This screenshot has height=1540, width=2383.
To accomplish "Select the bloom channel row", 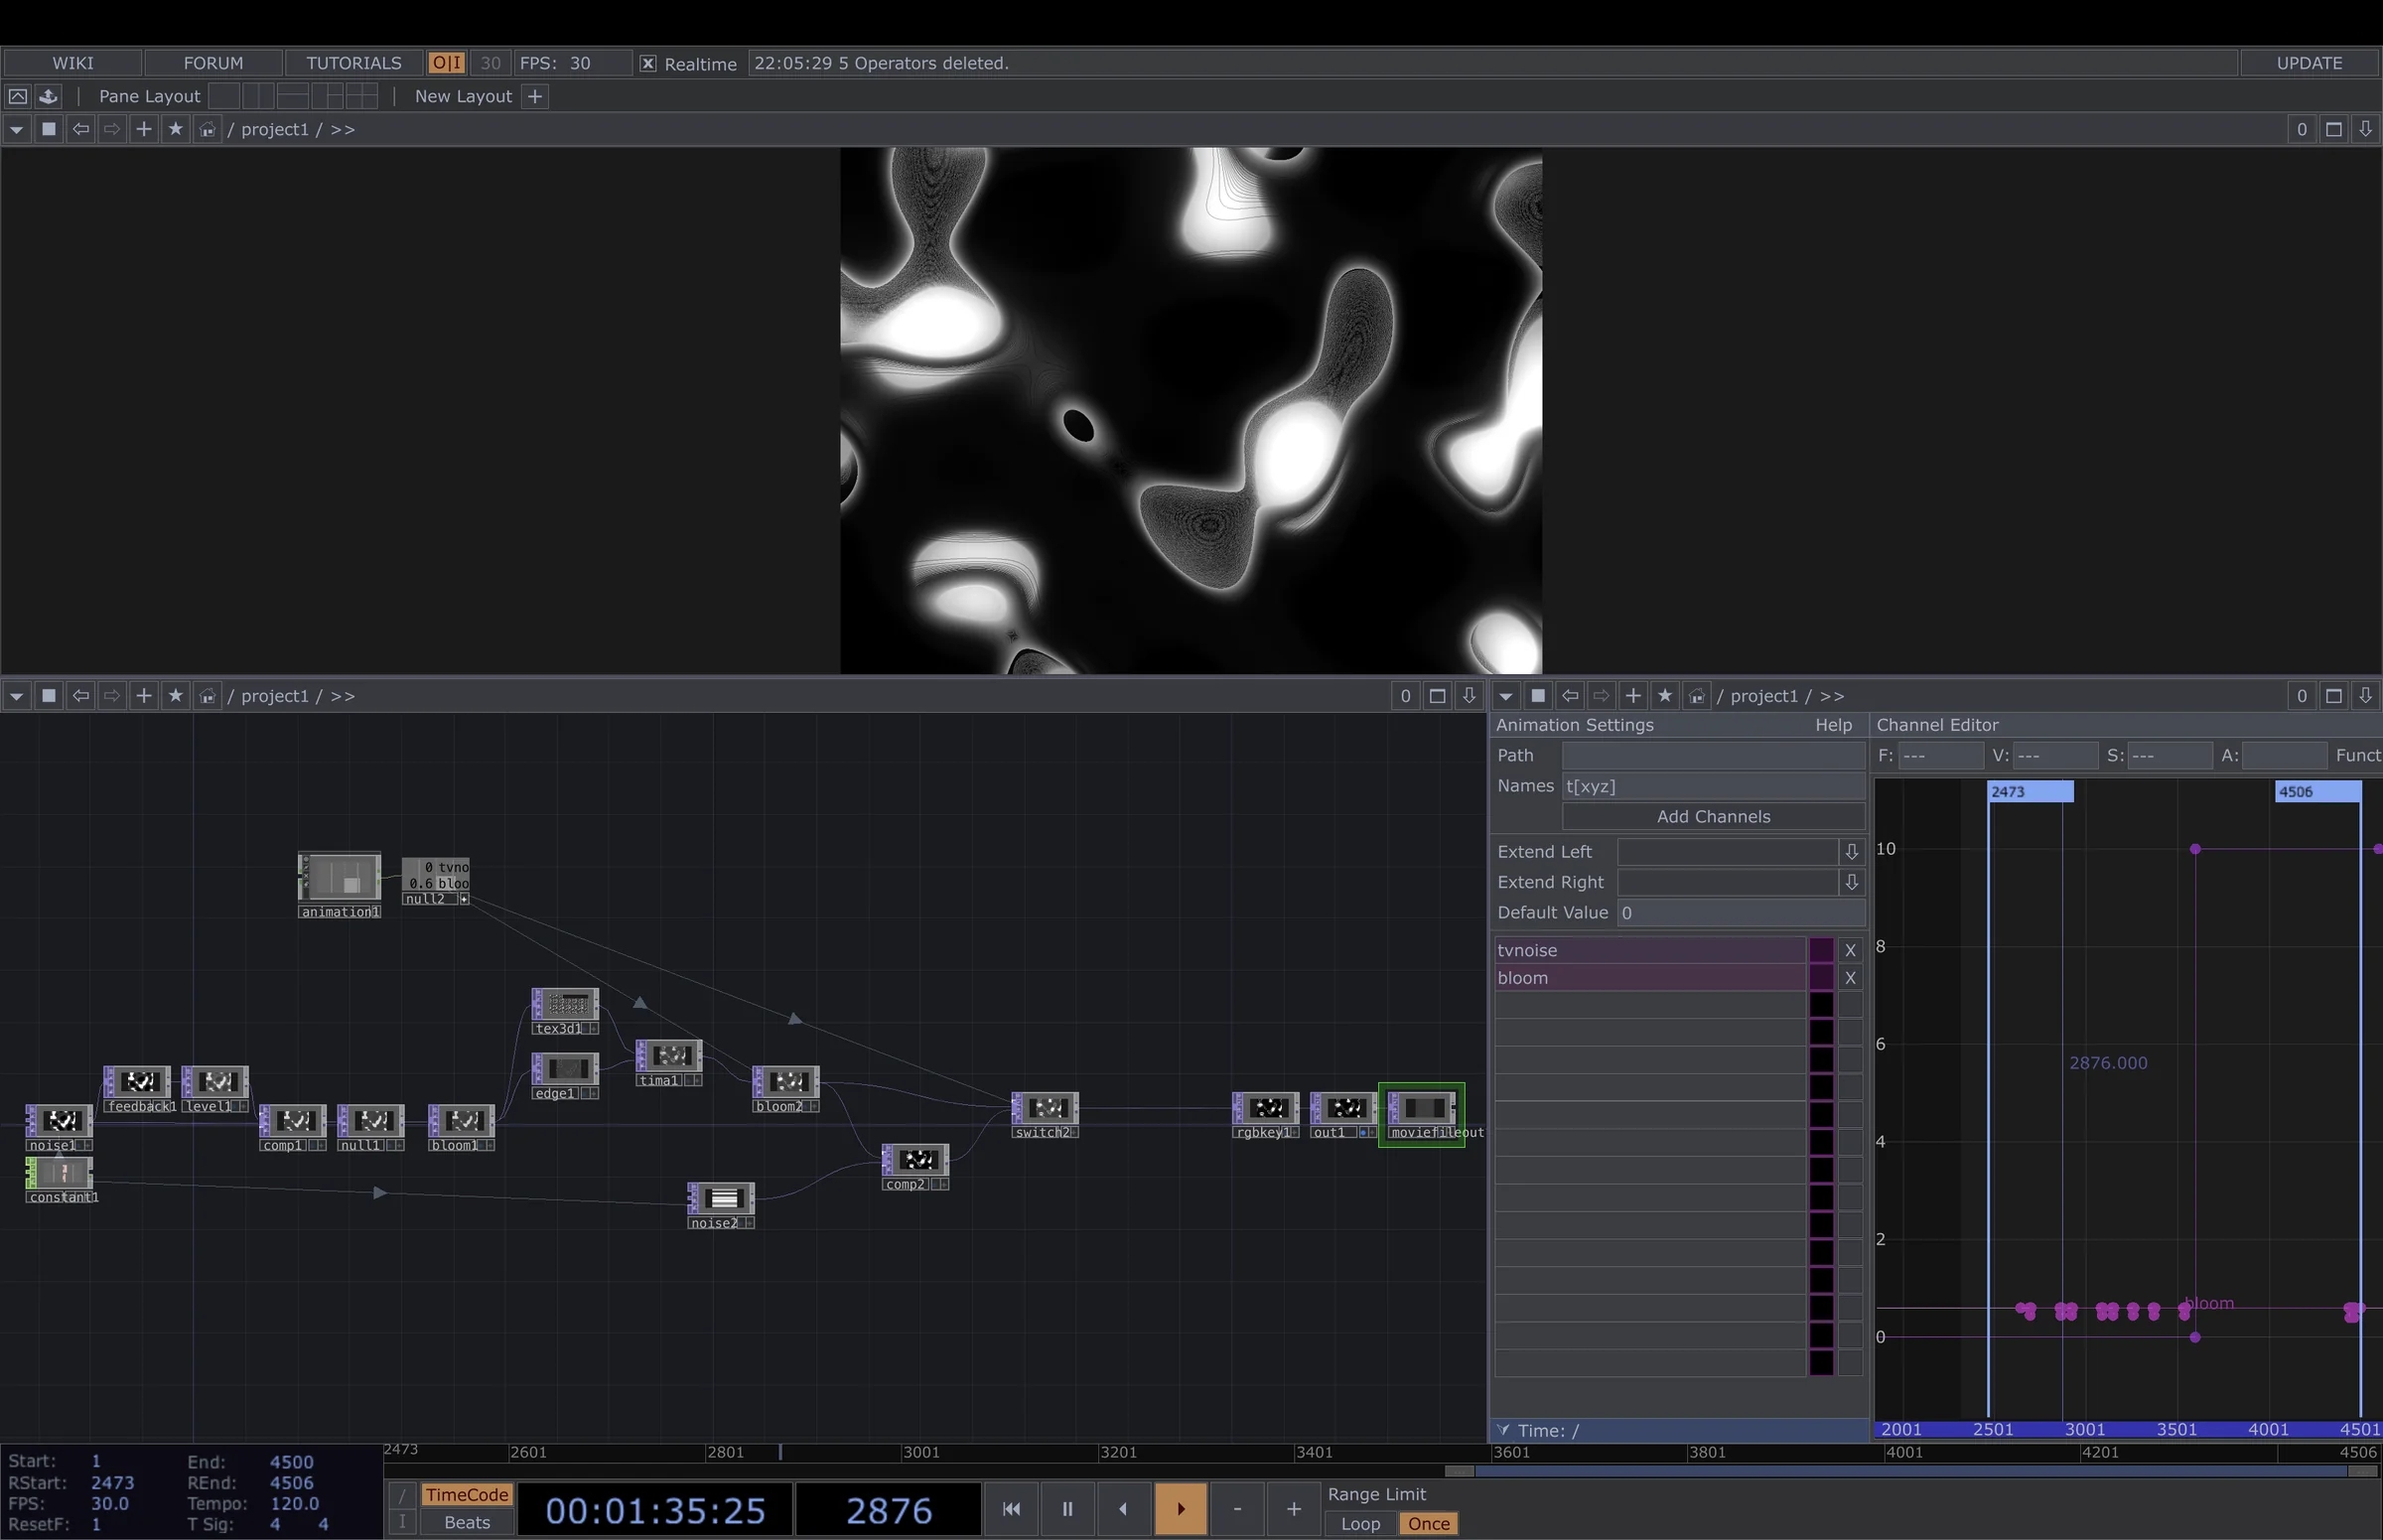I will pyautogui.click(x=1650, y=978).
